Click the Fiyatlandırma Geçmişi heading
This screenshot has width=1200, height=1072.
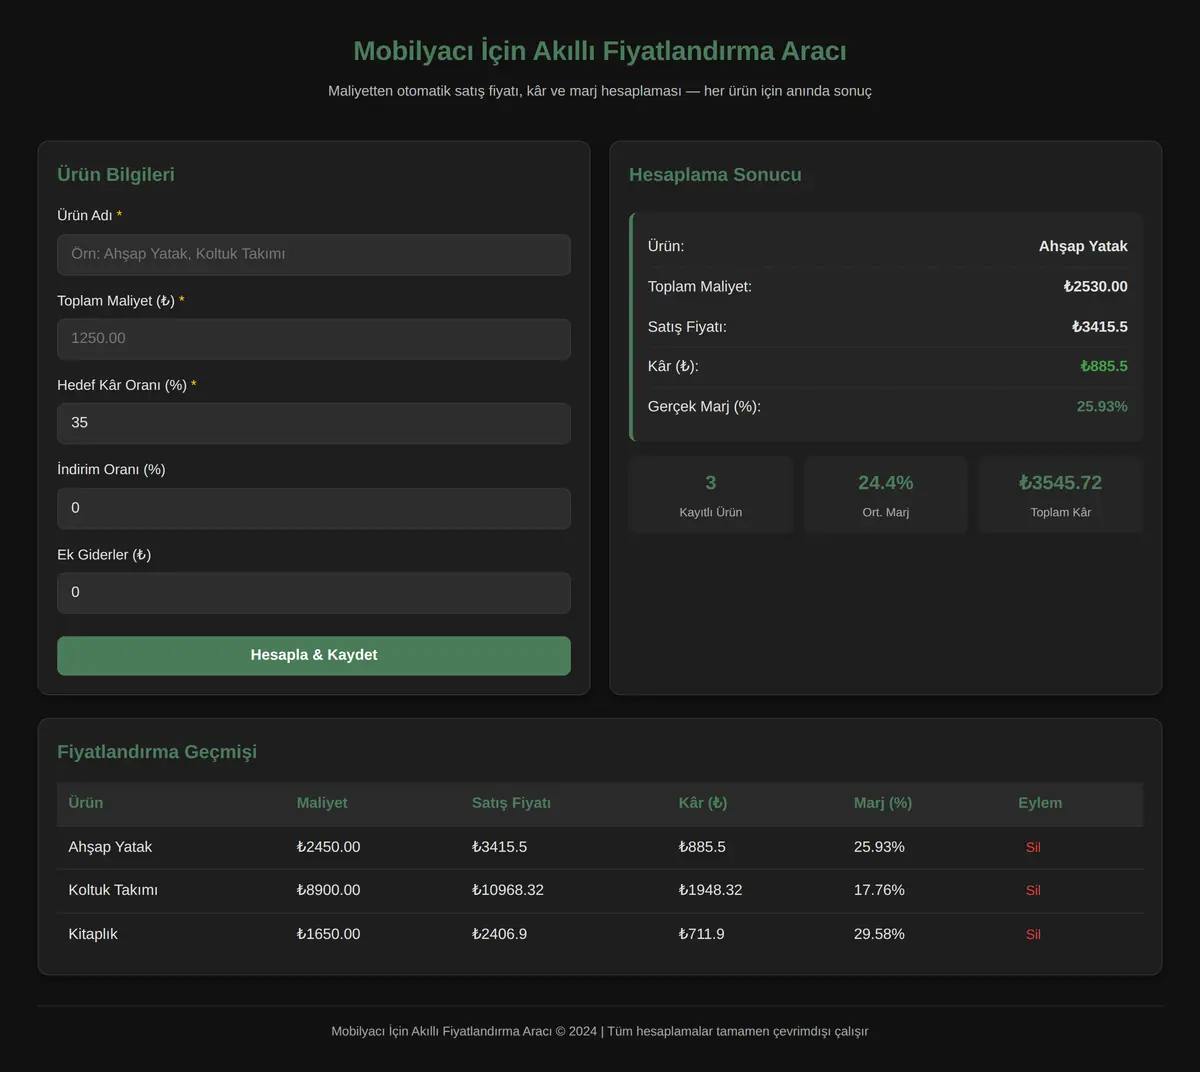[x=157, y=752]
